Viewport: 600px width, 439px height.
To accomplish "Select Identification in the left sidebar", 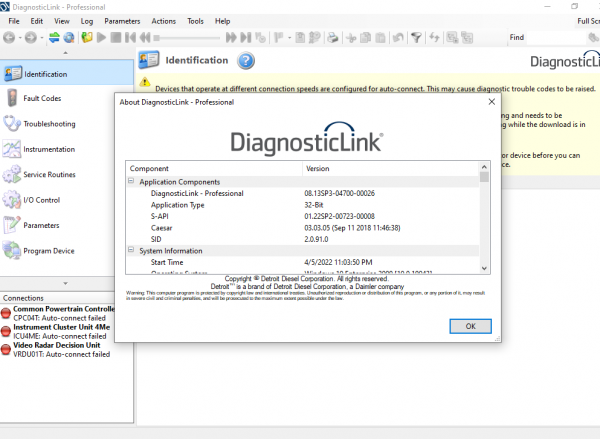I will pos(67,73).
